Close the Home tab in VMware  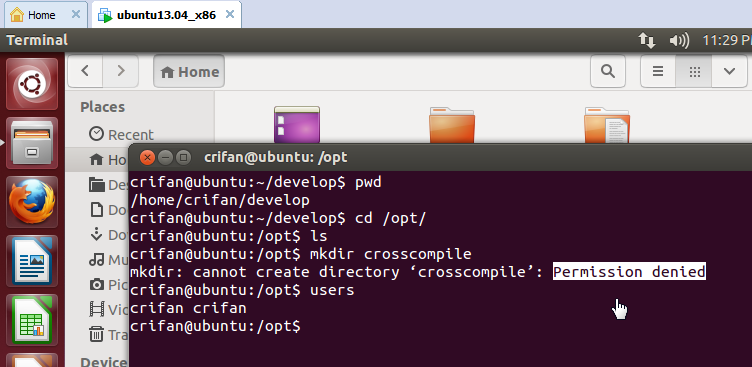(76, 14)
